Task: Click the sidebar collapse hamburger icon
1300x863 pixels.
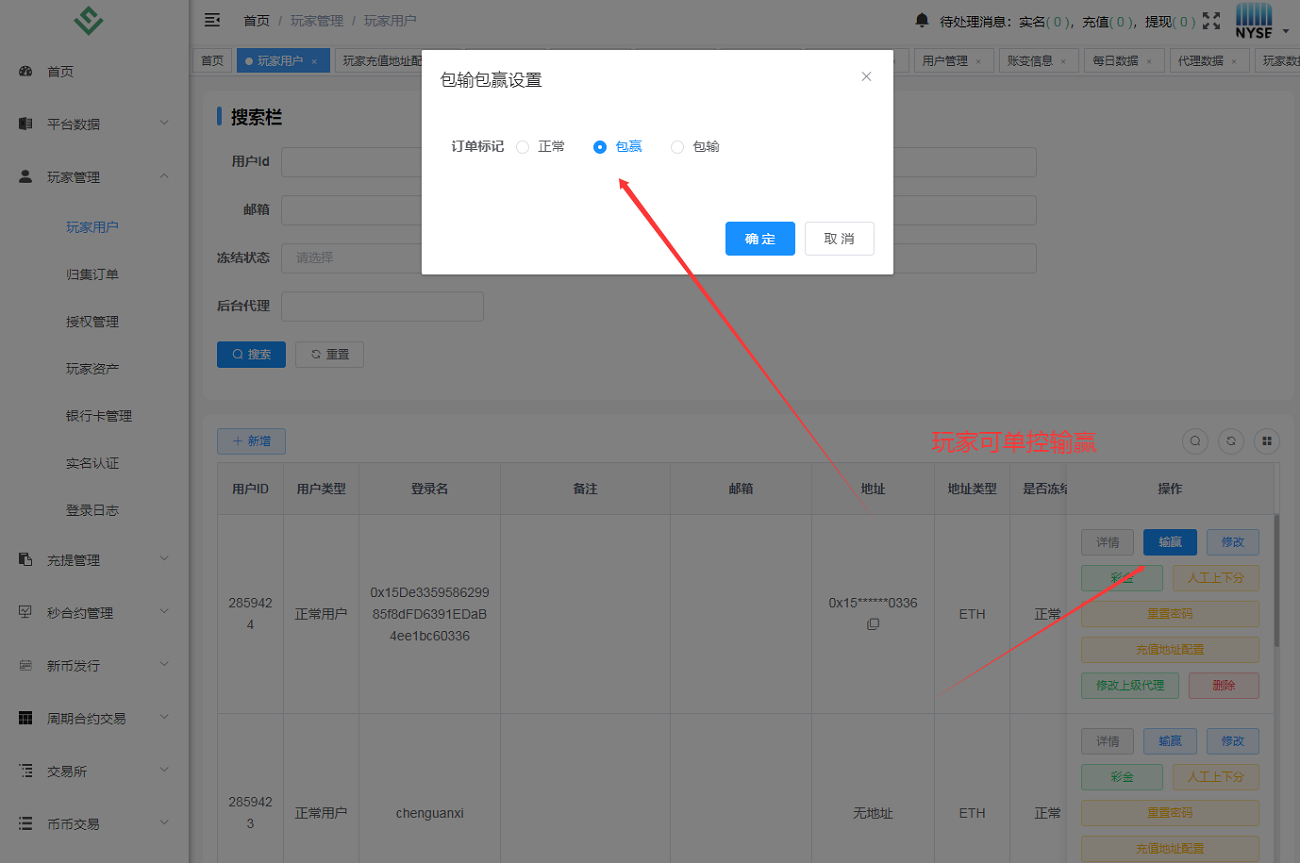Action: [x=212, y=20]
